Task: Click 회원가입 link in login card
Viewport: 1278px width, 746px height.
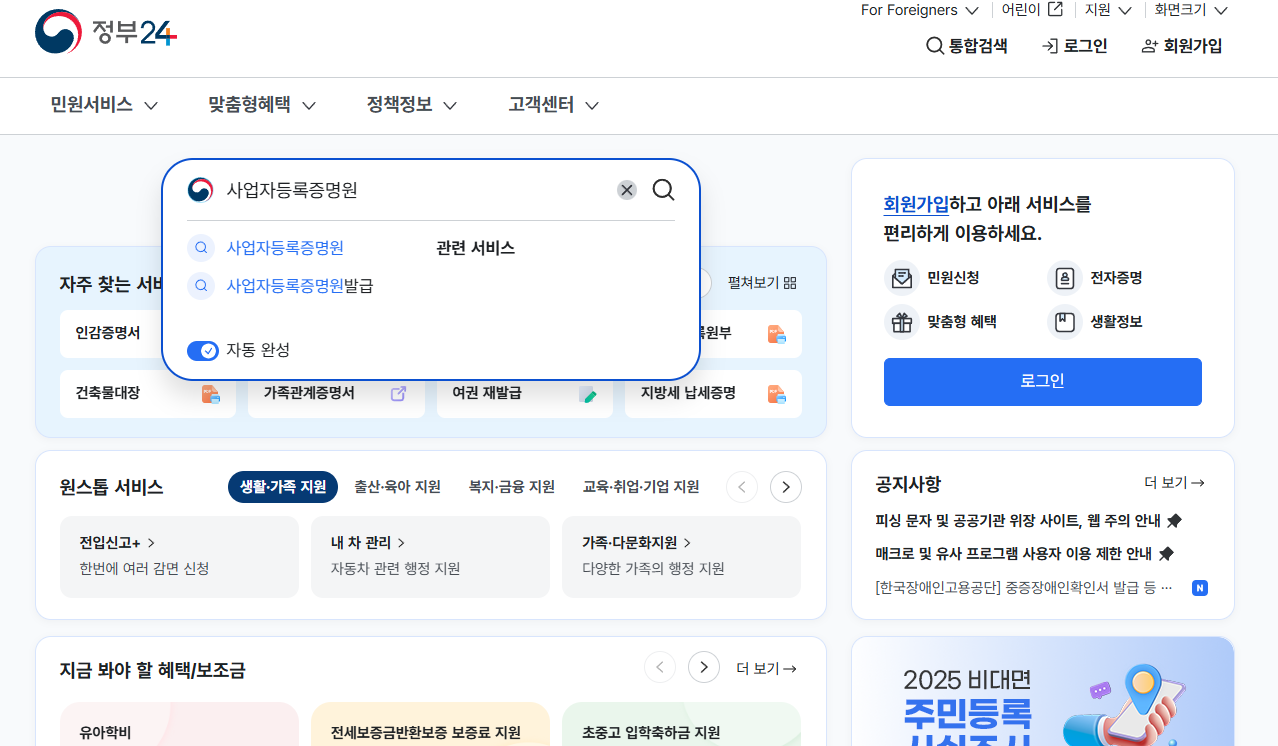Action: [916, 204]
